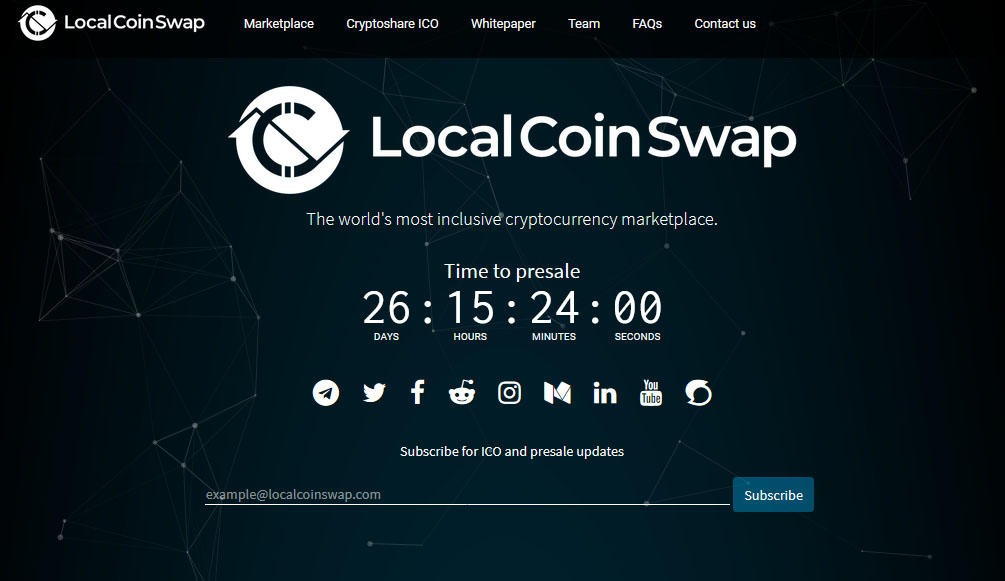Screen dimensions: 1005x581
Task: Click the large LocalCoinSwap hero logo
Action: [512, 139]
